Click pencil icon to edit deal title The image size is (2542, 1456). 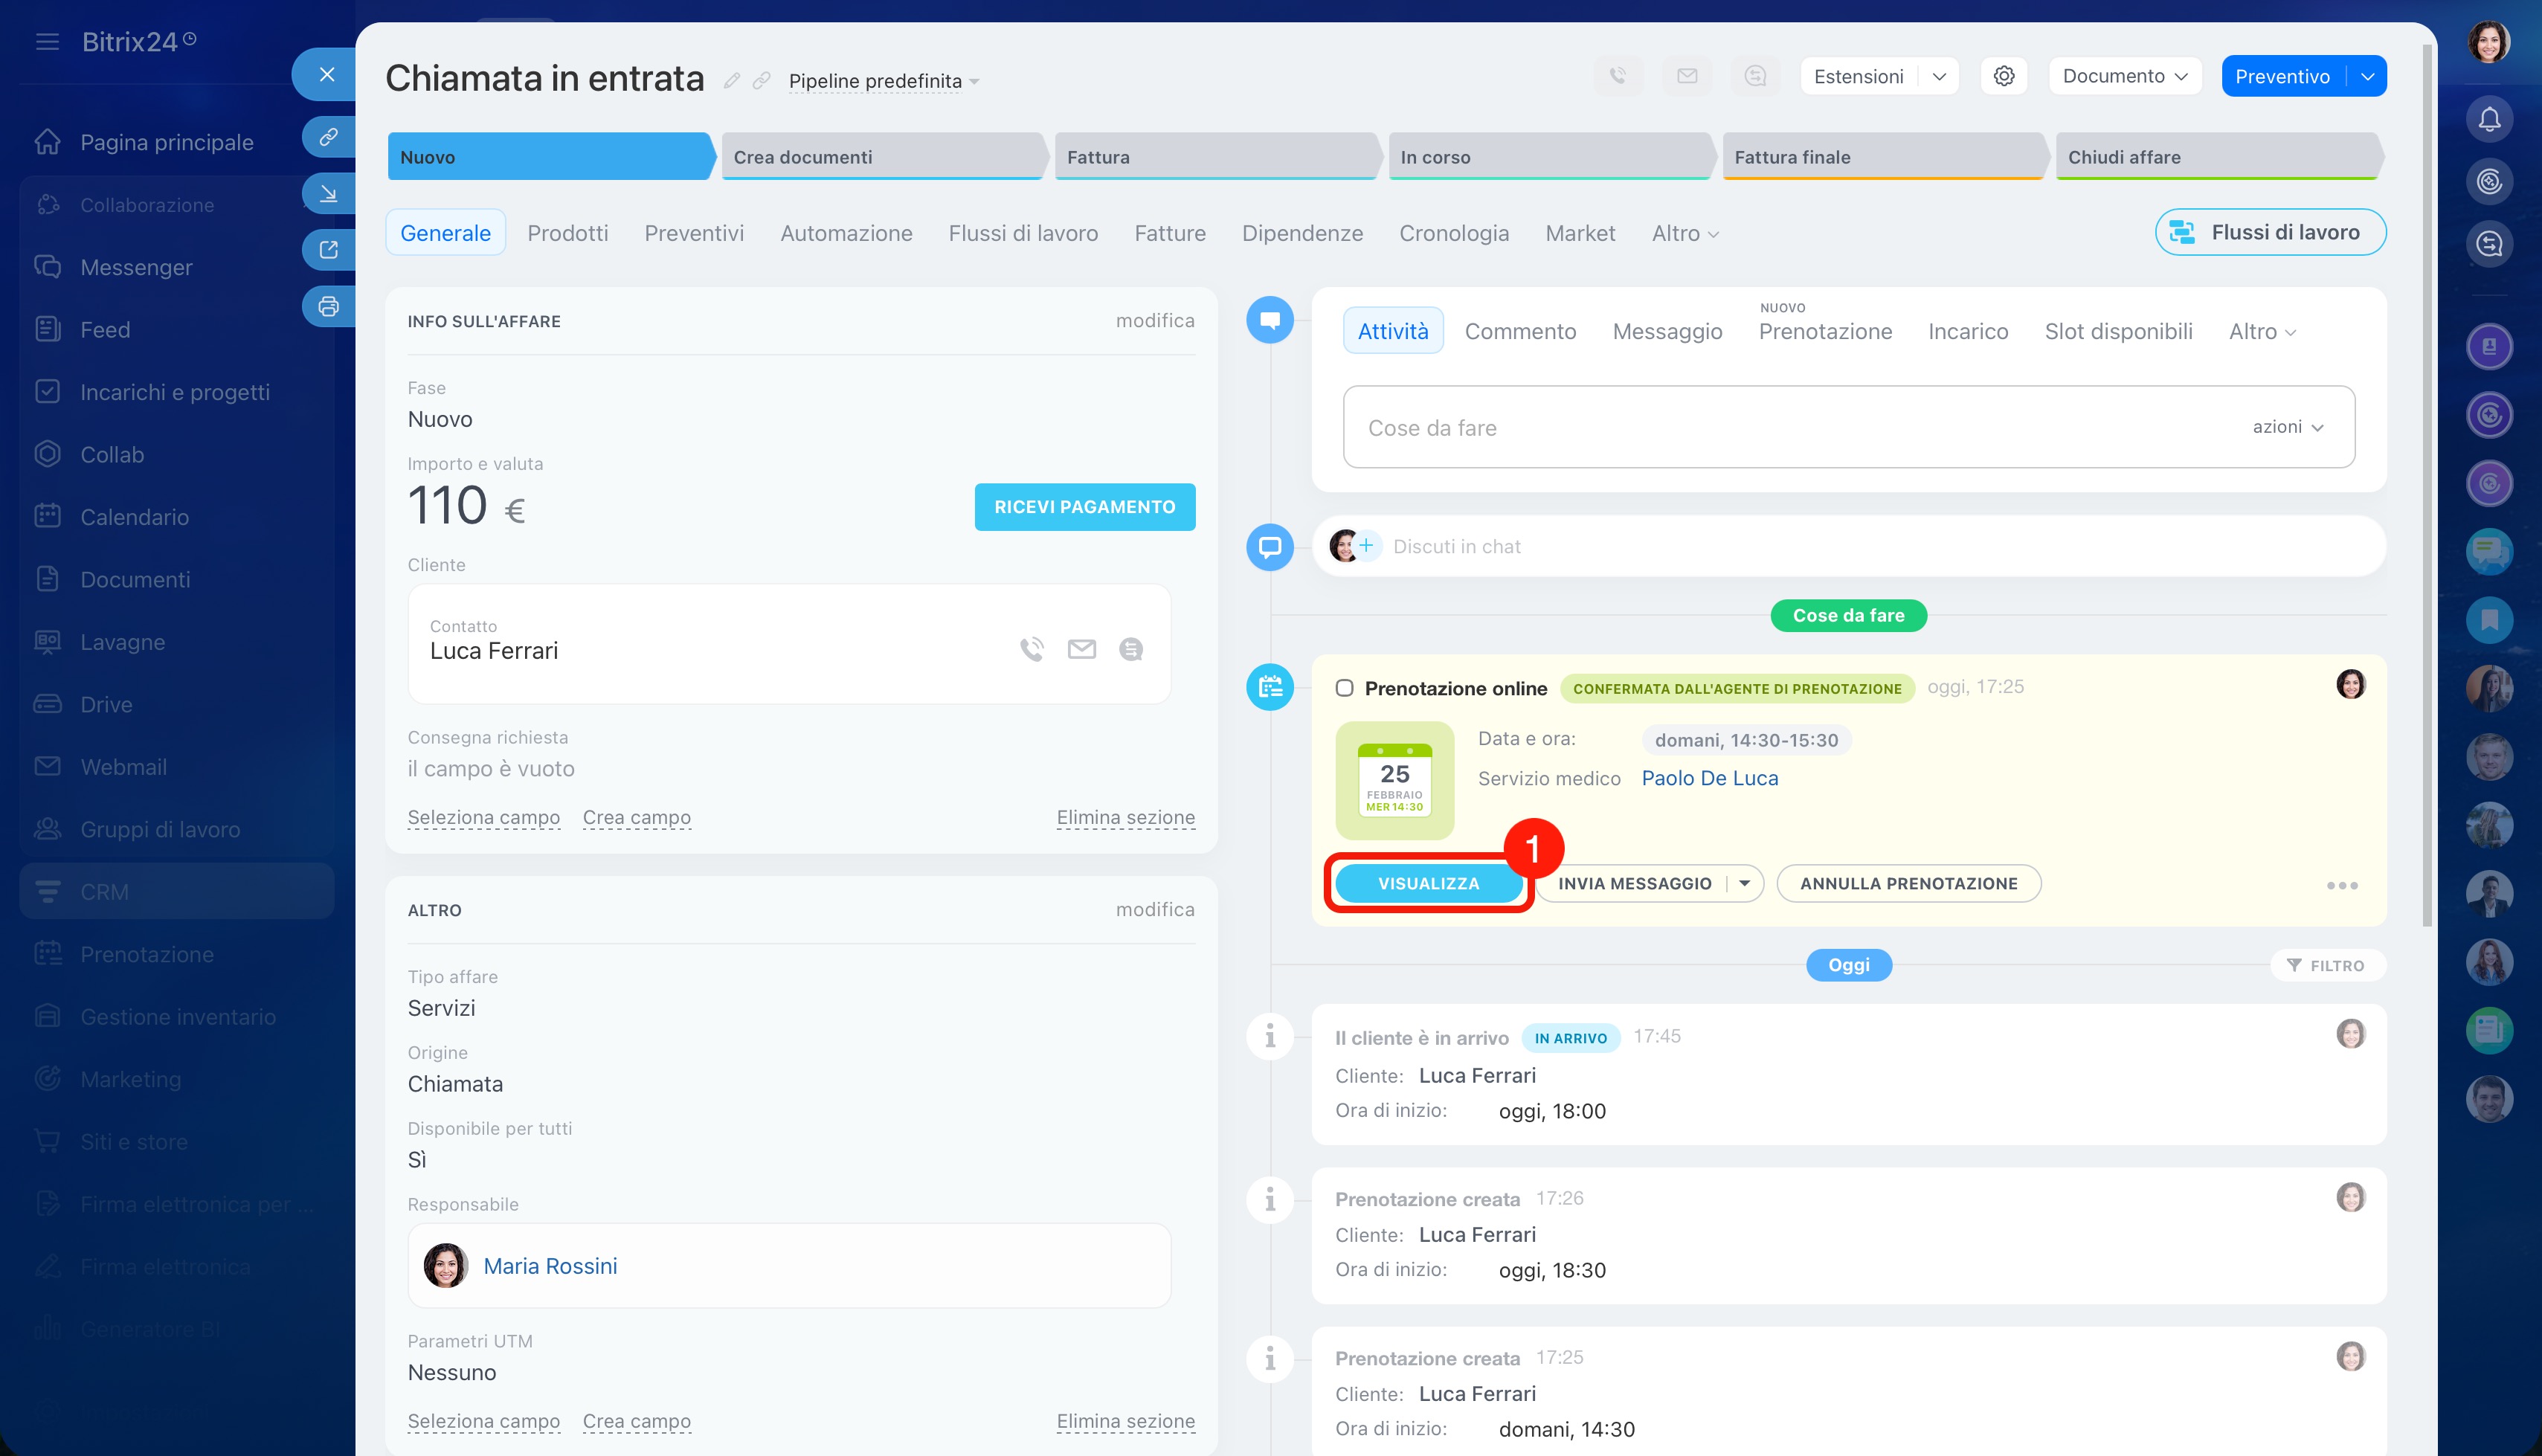[x=732, y=80]
